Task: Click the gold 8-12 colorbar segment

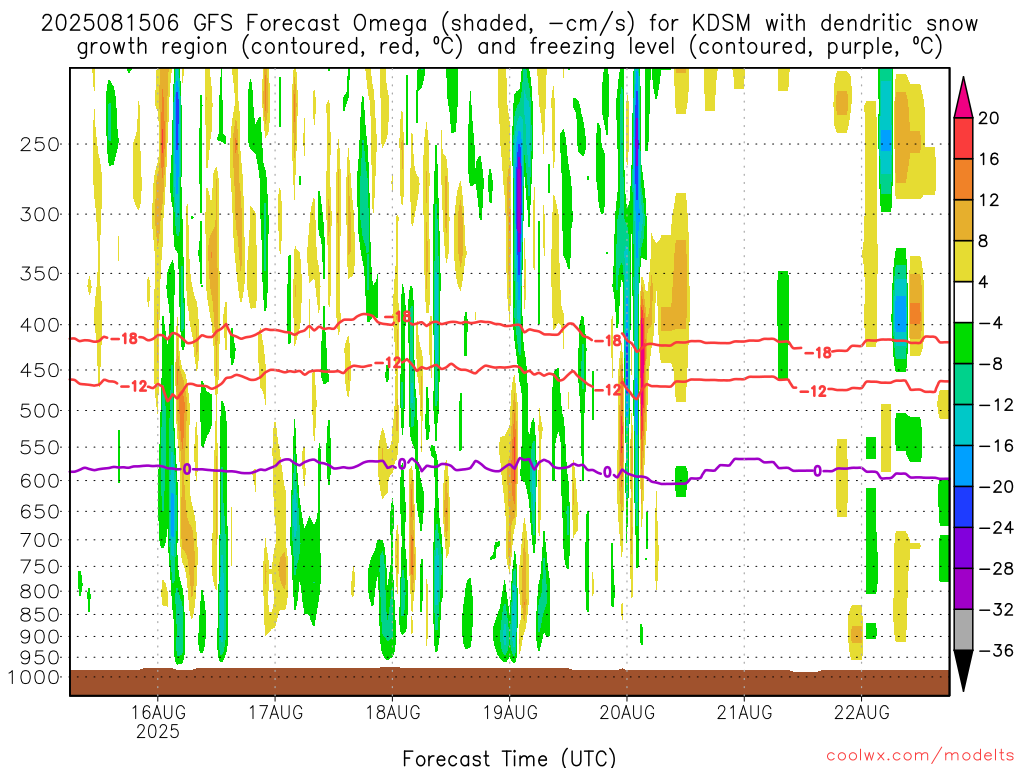Action: pyautogui.click(x=963, y=221)
